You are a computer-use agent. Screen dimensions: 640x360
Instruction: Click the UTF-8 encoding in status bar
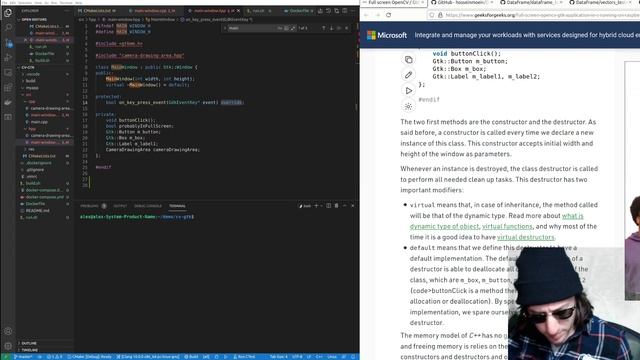point(297,357)
